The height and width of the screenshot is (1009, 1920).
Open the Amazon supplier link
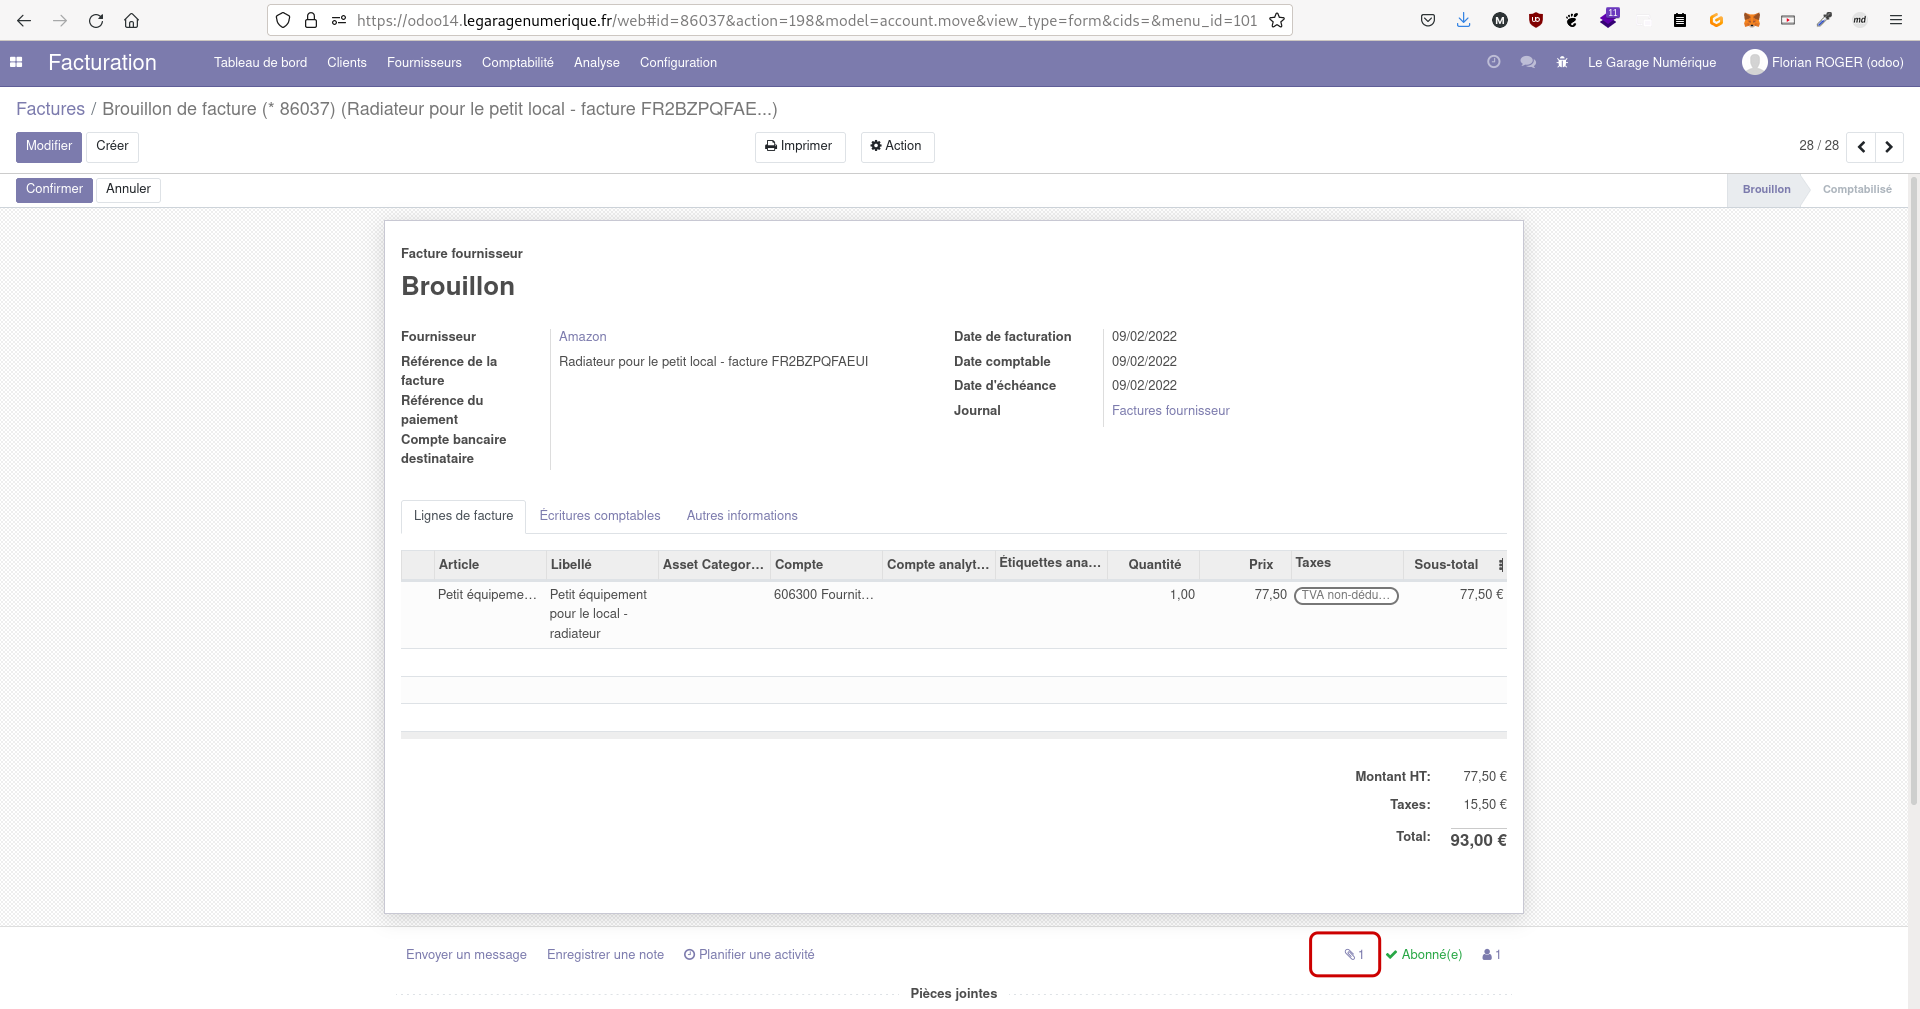(582, 337)
